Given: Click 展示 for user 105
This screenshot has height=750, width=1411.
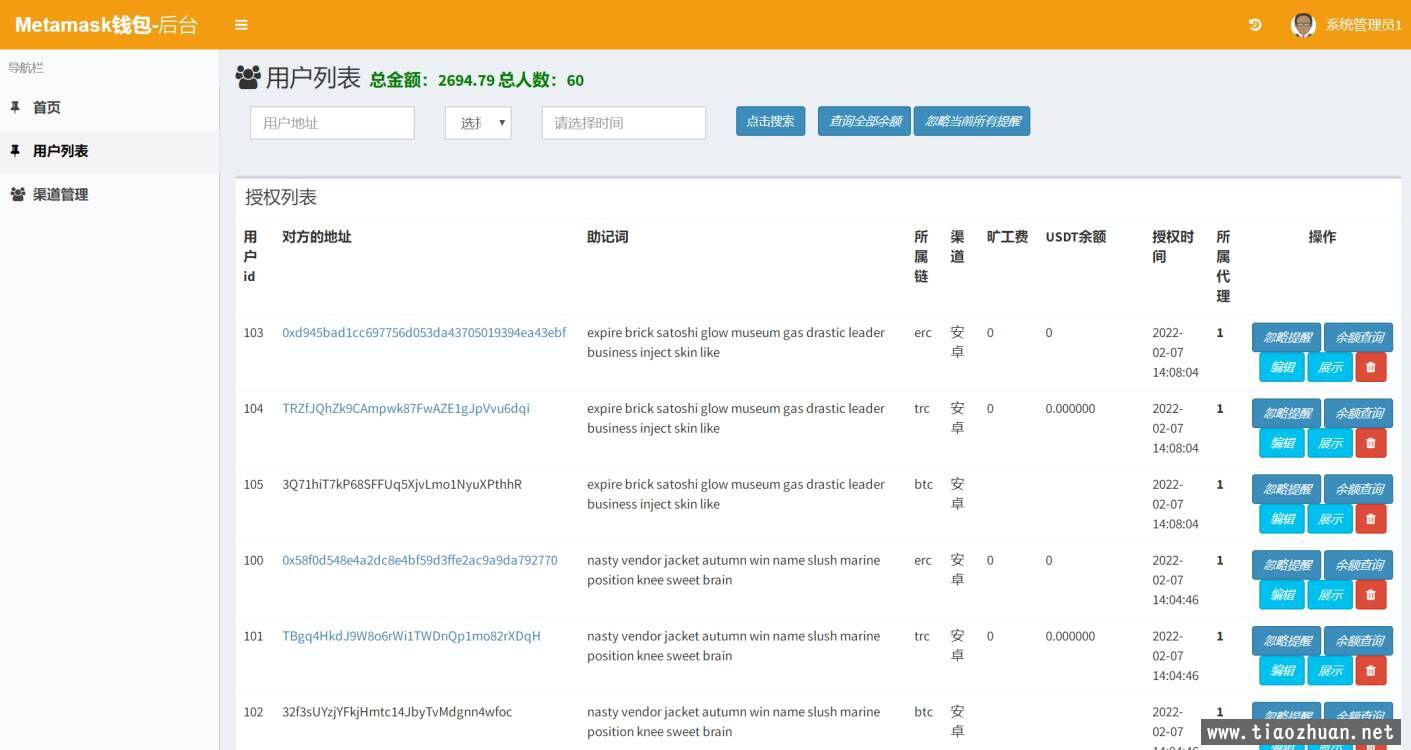Looking at the screenshot, I should pyautogui.click(x=1330, y=519).
